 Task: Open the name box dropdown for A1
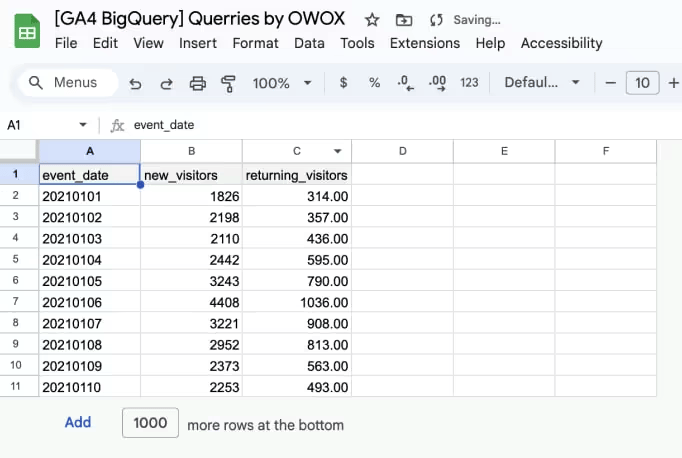click(x=83, y=125)
